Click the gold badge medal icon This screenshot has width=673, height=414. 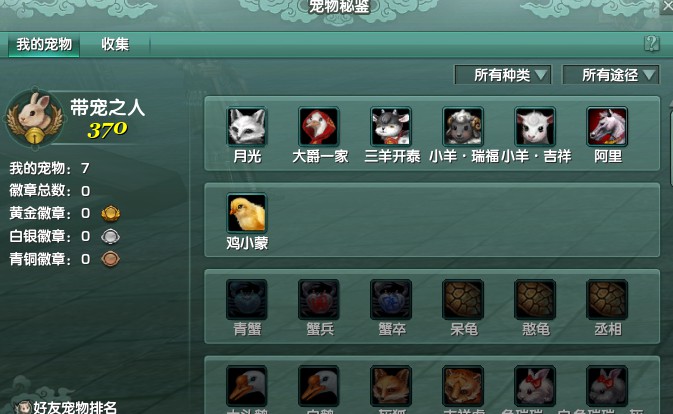tap(111, 213)
